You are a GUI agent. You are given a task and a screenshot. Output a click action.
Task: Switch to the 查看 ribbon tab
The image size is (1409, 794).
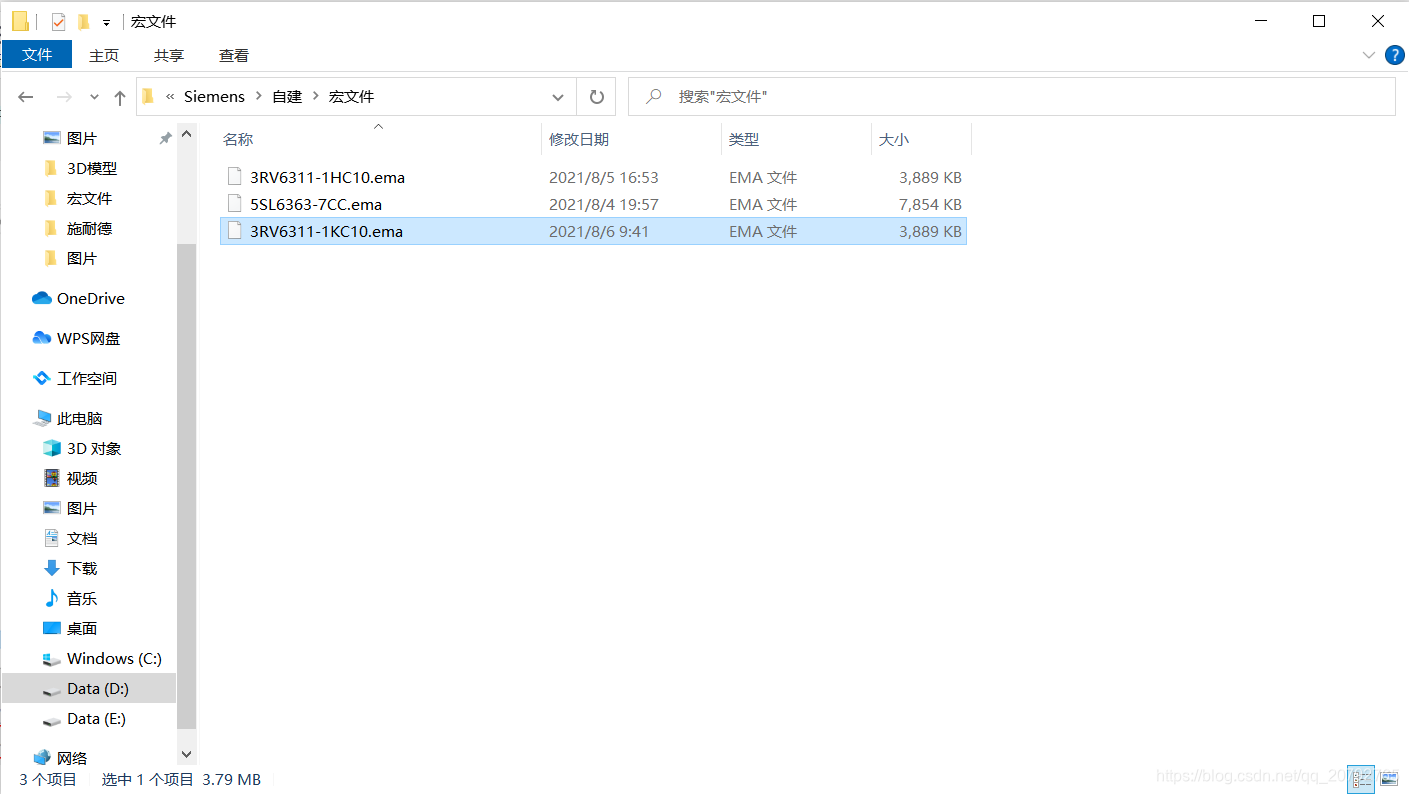click(234, 55)
